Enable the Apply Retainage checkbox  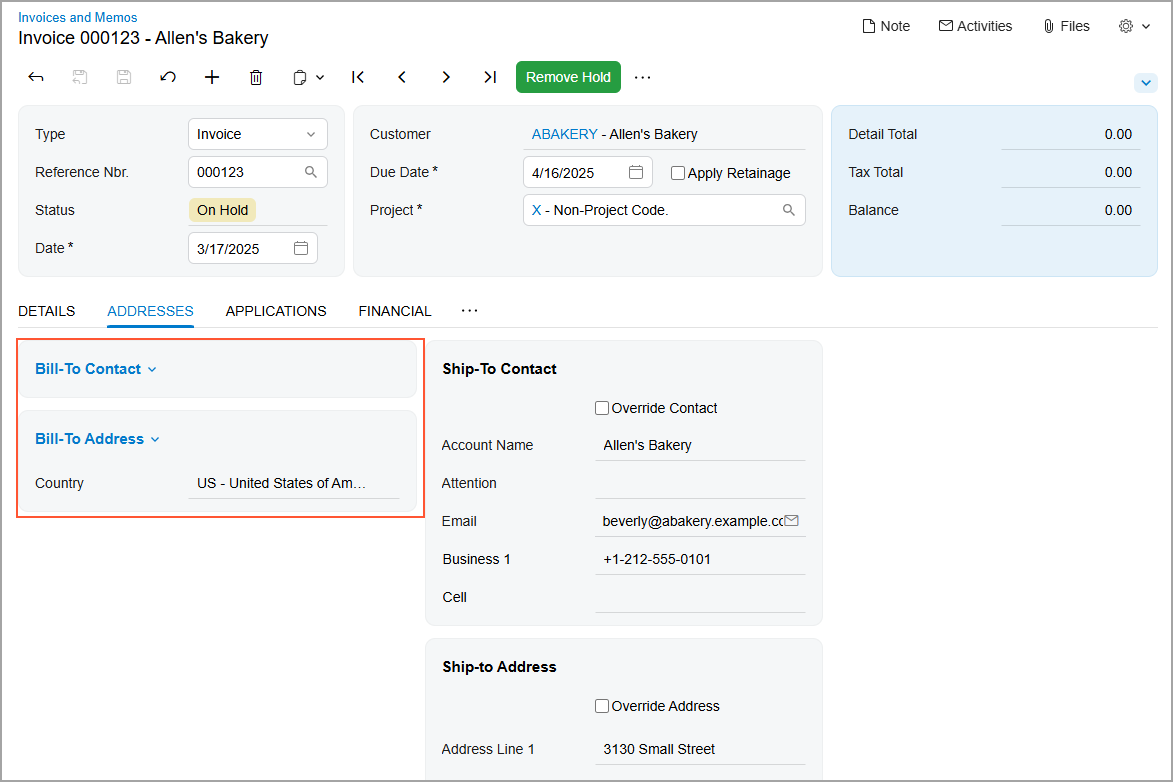(678, 173)
